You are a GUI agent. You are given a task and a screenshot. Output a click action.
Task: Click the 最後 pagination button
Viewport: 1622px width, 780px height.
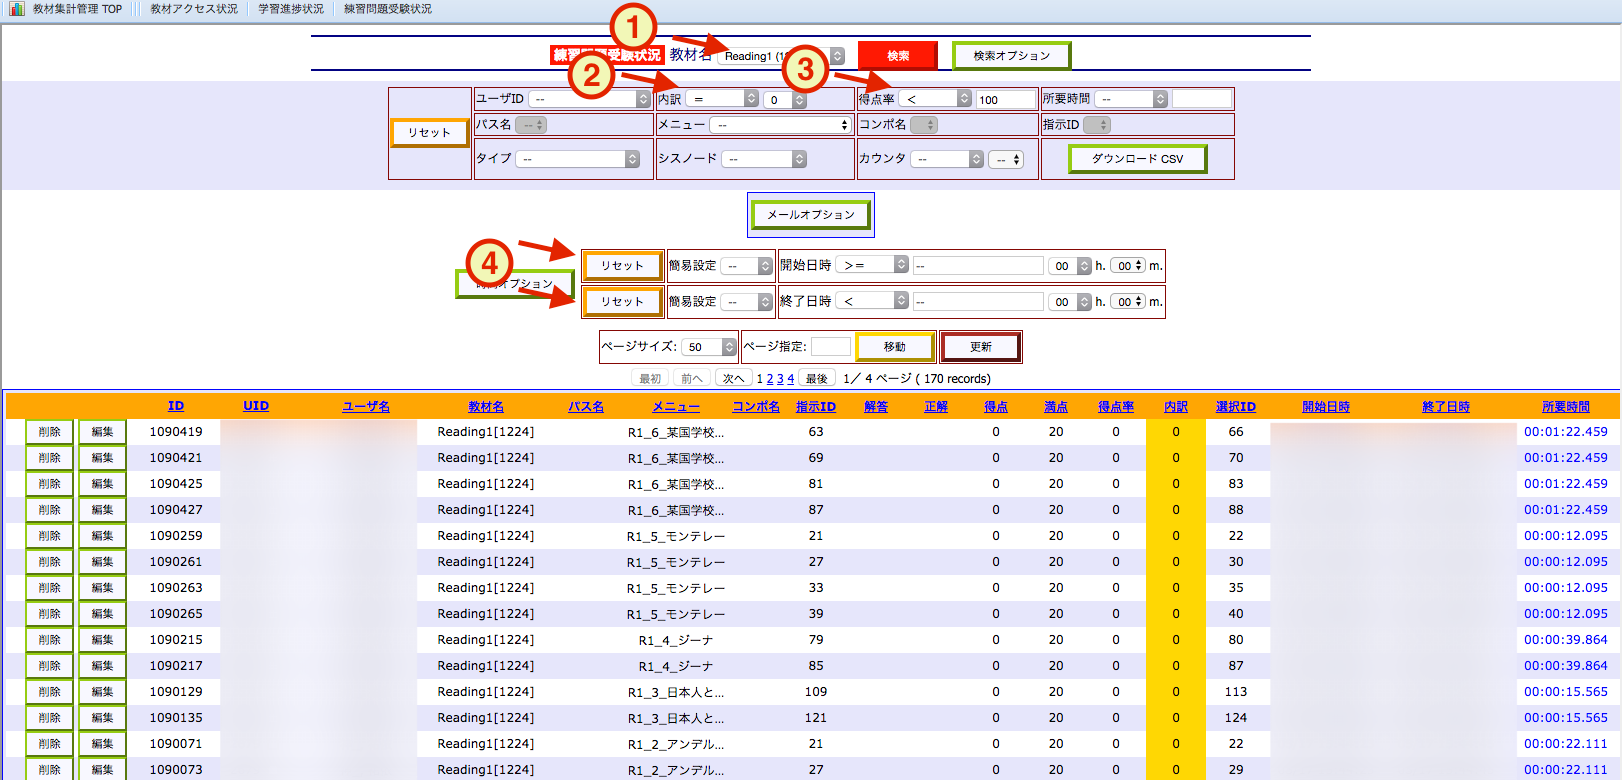[x=817, y=379]
